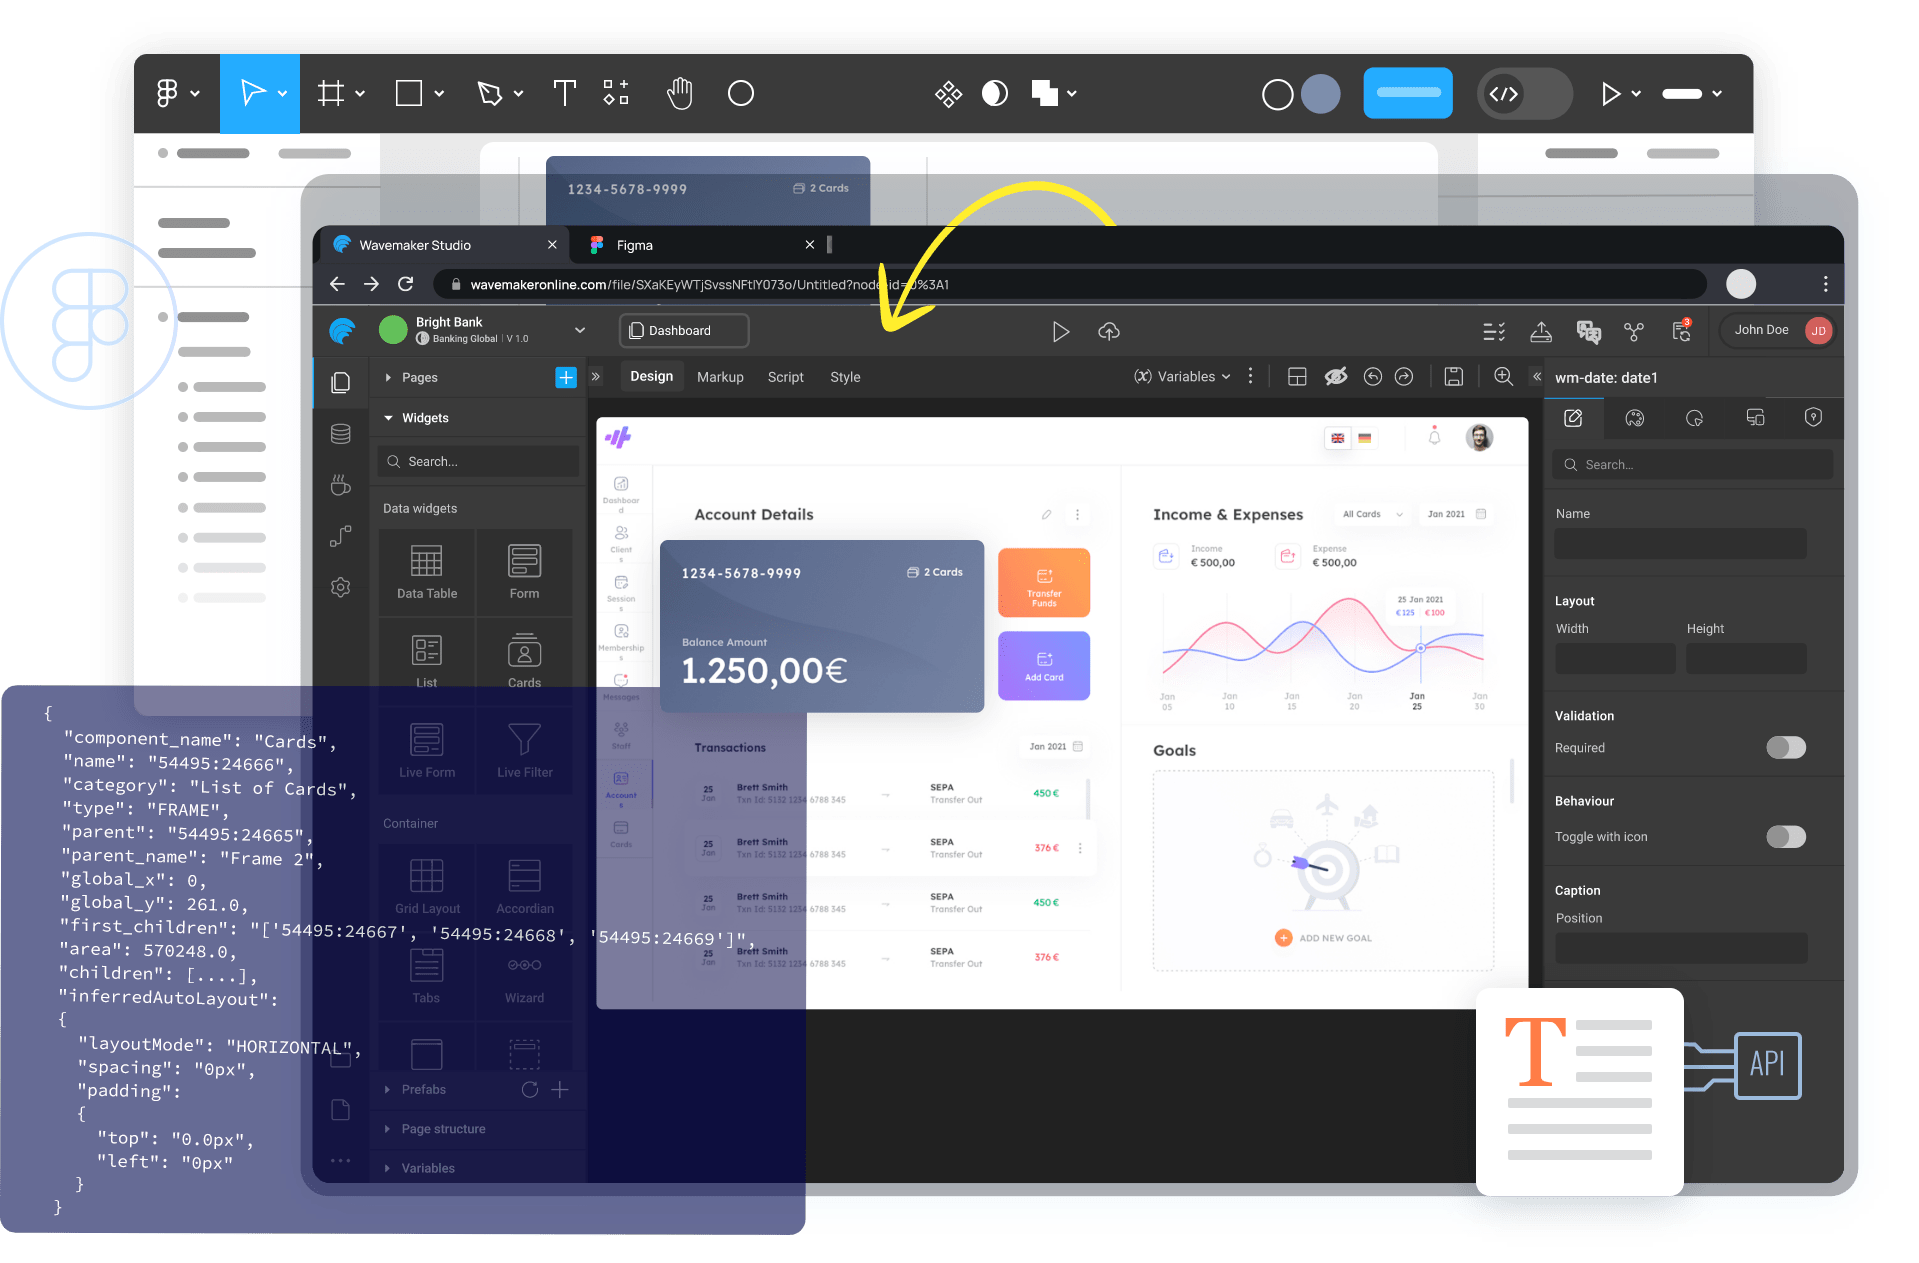This screenshot has width=1919, height=1263.
Task: Open the Databases sidebar icon
Action: (x=340, y=434)
